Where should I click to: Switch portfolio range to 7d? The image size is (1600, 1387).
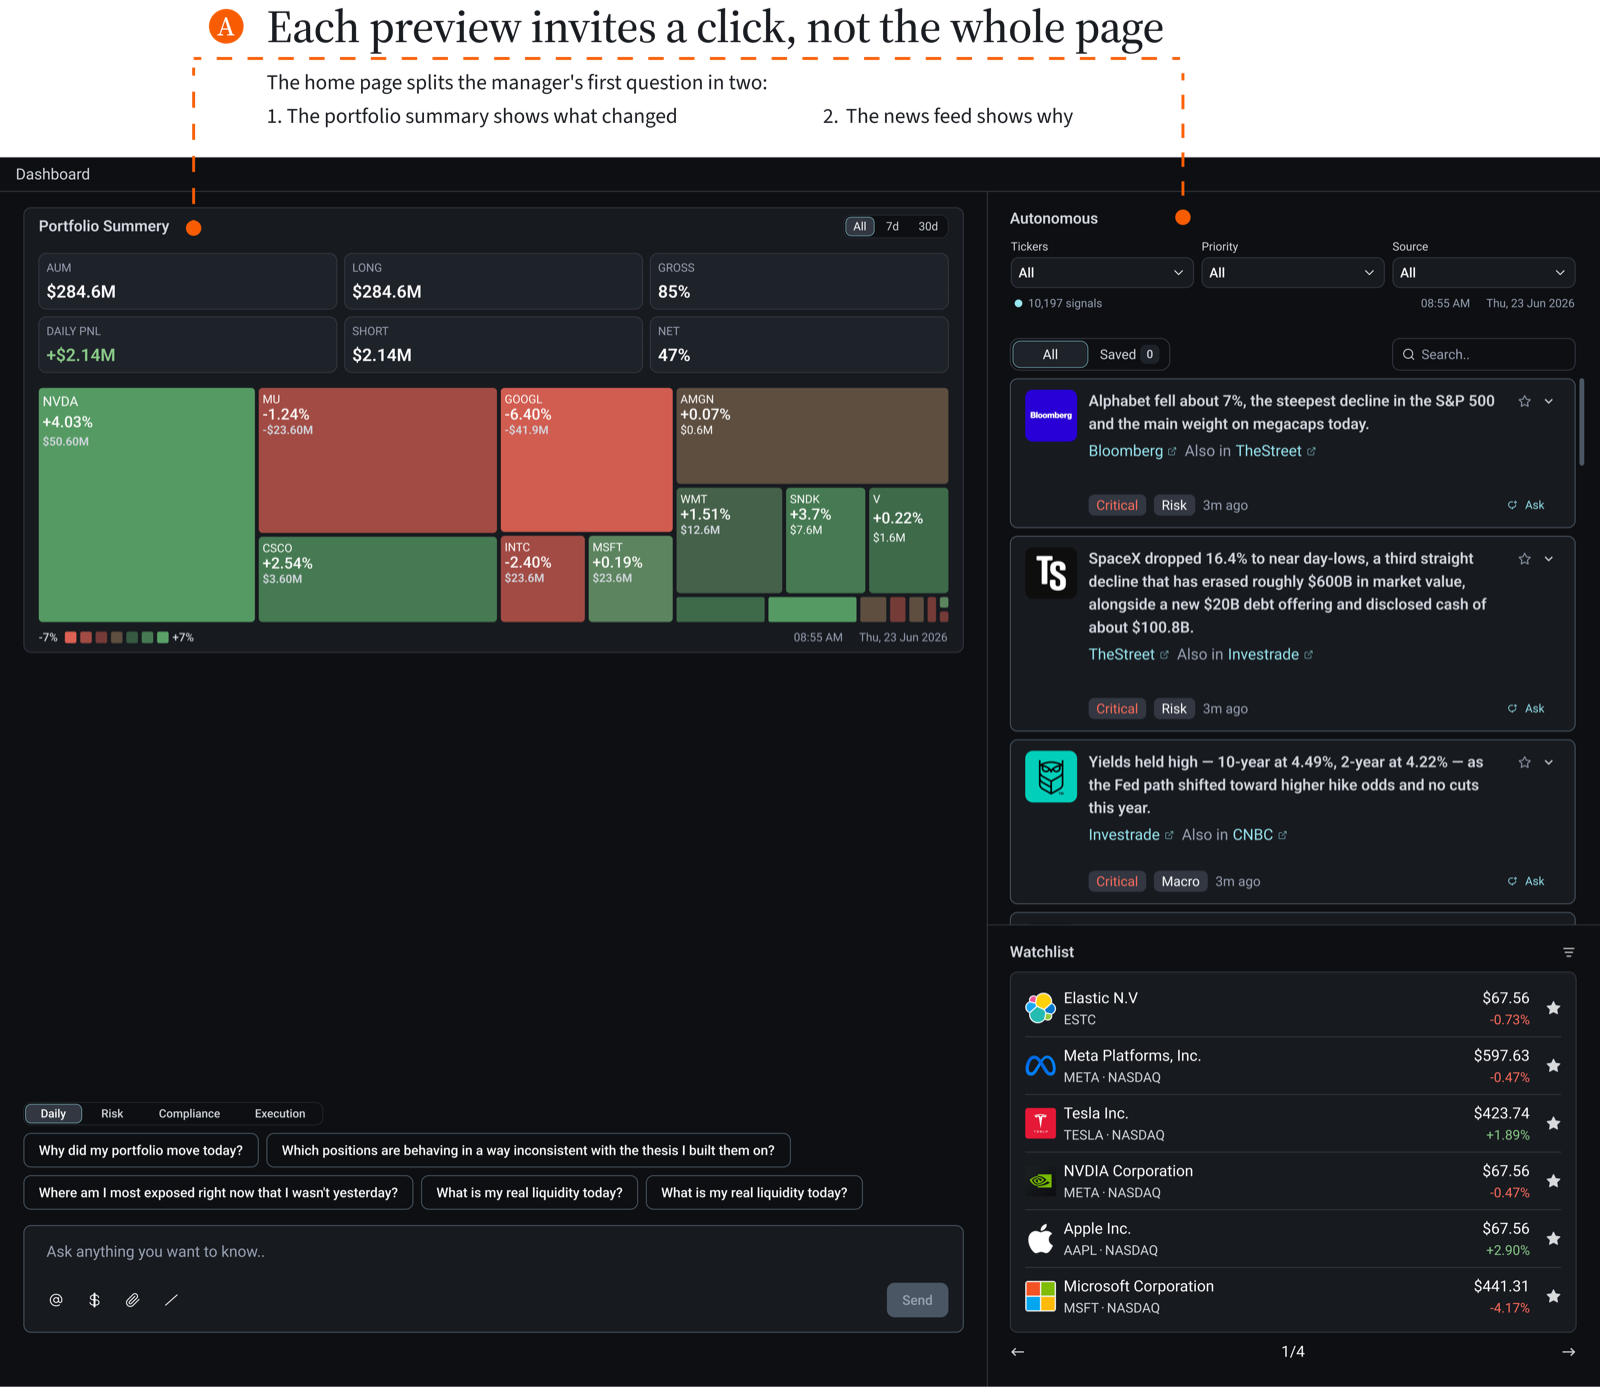pos(892,227)
